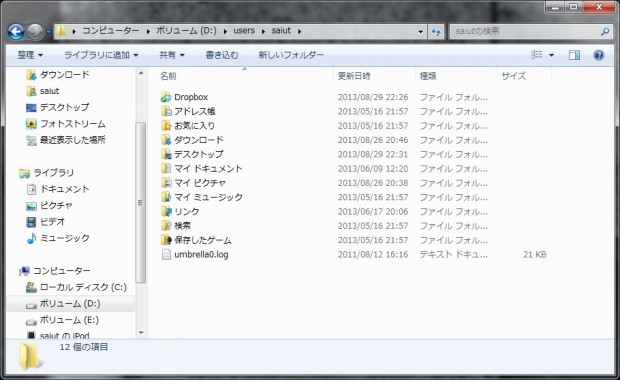Screen dimensions: 620x380
Task: Create a 新しいフォルダー
Action: coord(291,55)
